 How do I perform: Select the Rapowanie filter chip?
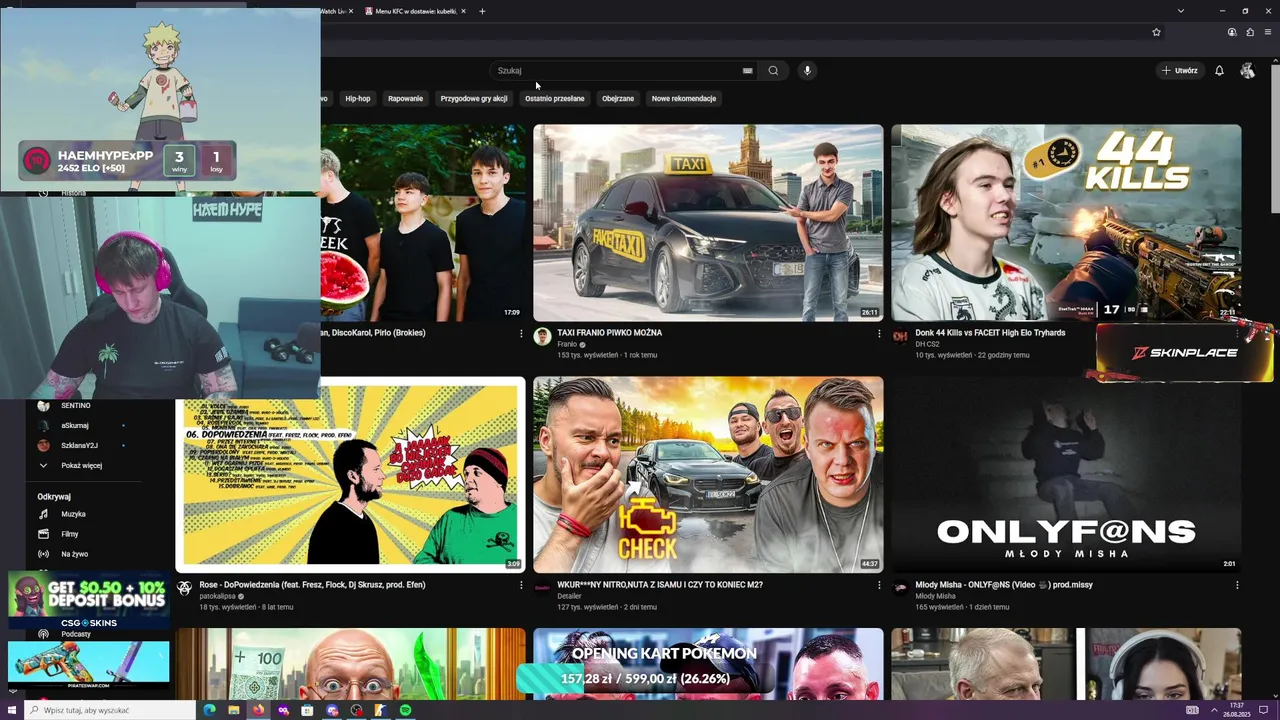coord(406,98)
